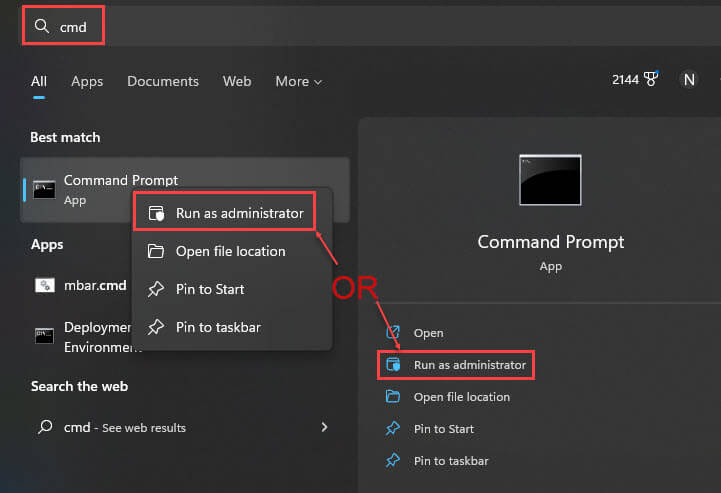Click the pin icon beside Pin to taskbar in right panel
Screen dimensions: 721x493
tap(393, 460)
